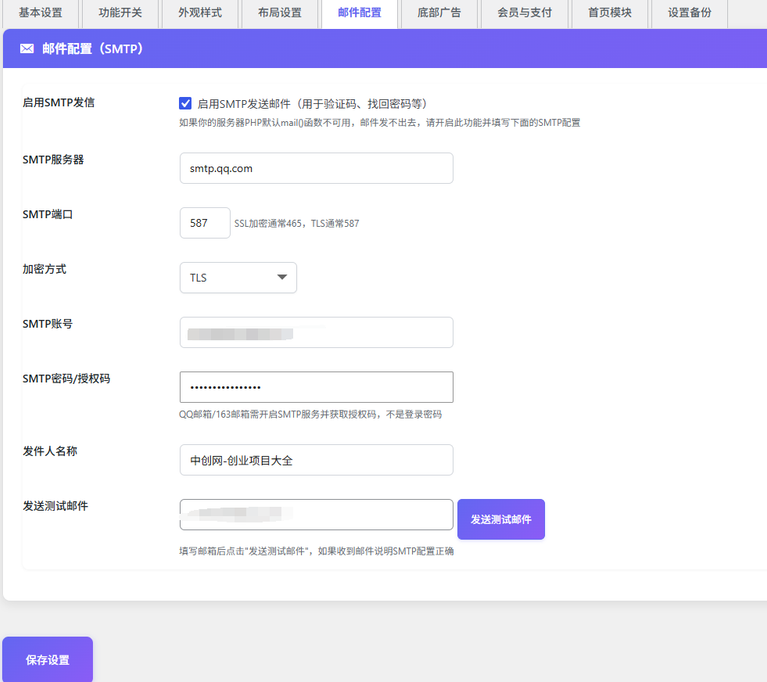Click the SMTP账号 input field
Screen dimensions: 767x682
316,333
